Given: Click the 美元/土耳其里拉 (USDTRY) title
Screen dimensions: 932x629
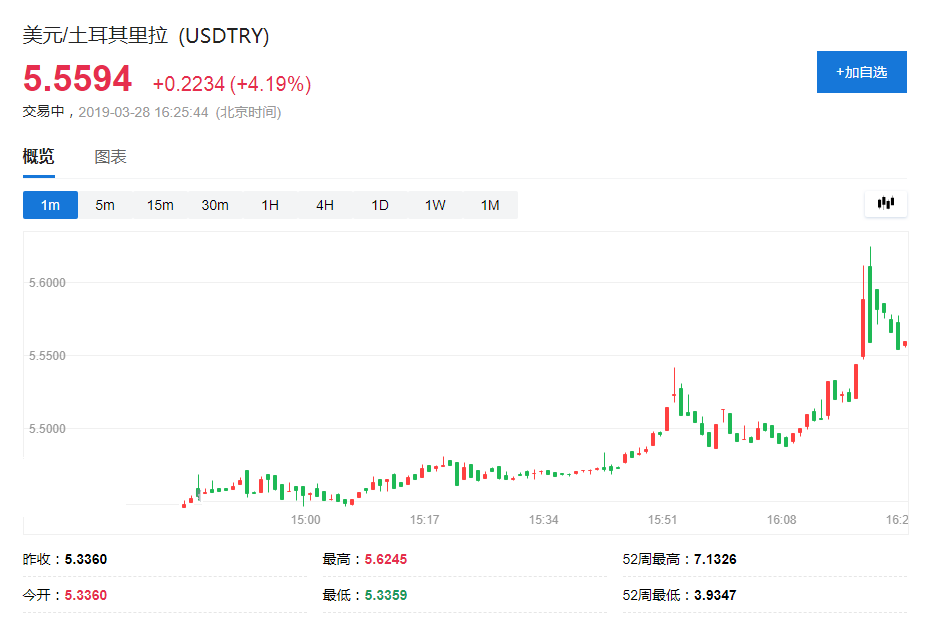Looking at the screenshot, I should click(146, 36).
